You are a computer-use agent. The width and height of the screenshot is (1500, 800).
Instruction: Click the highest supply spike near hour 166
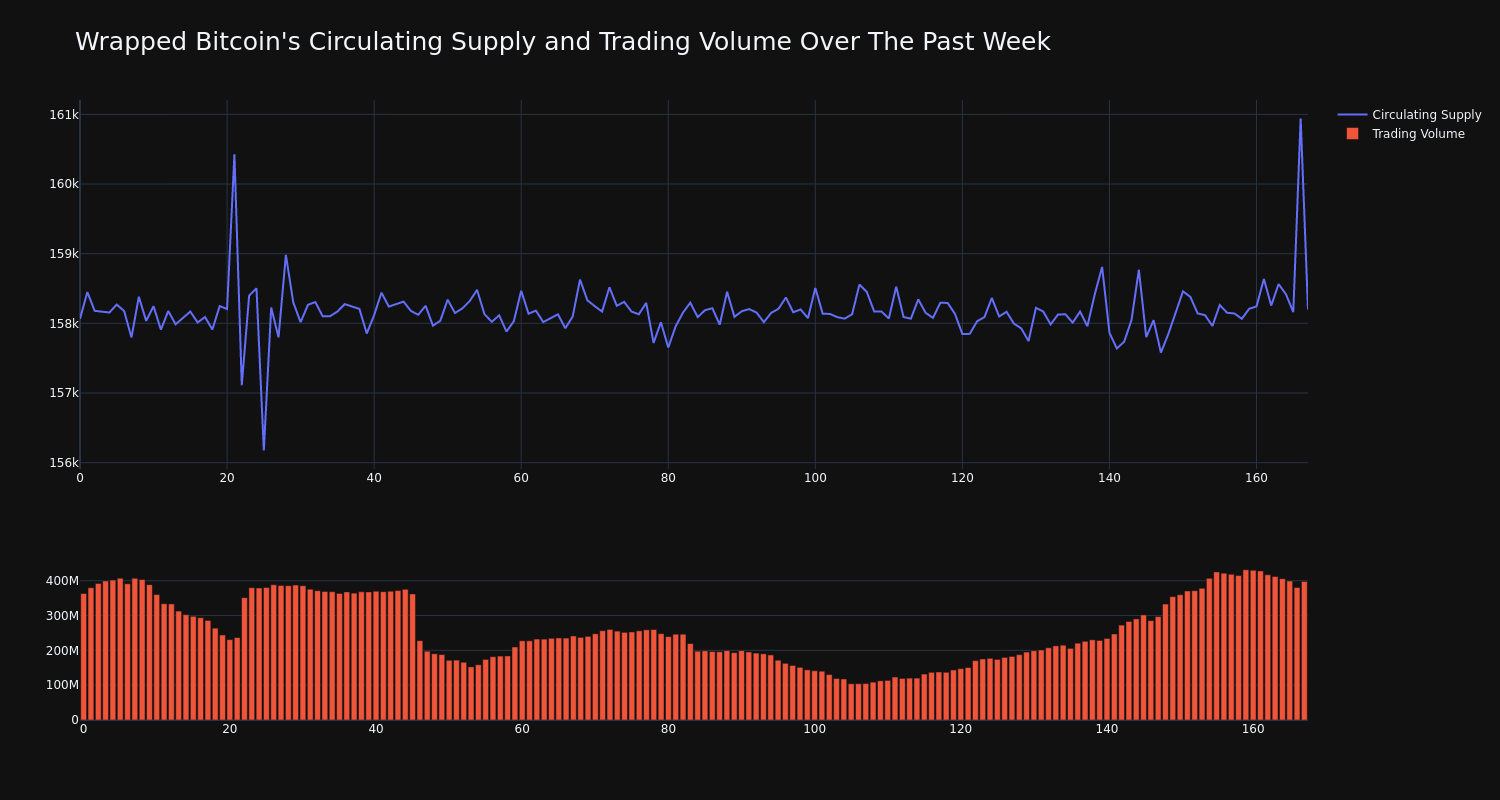point(1300,120)
